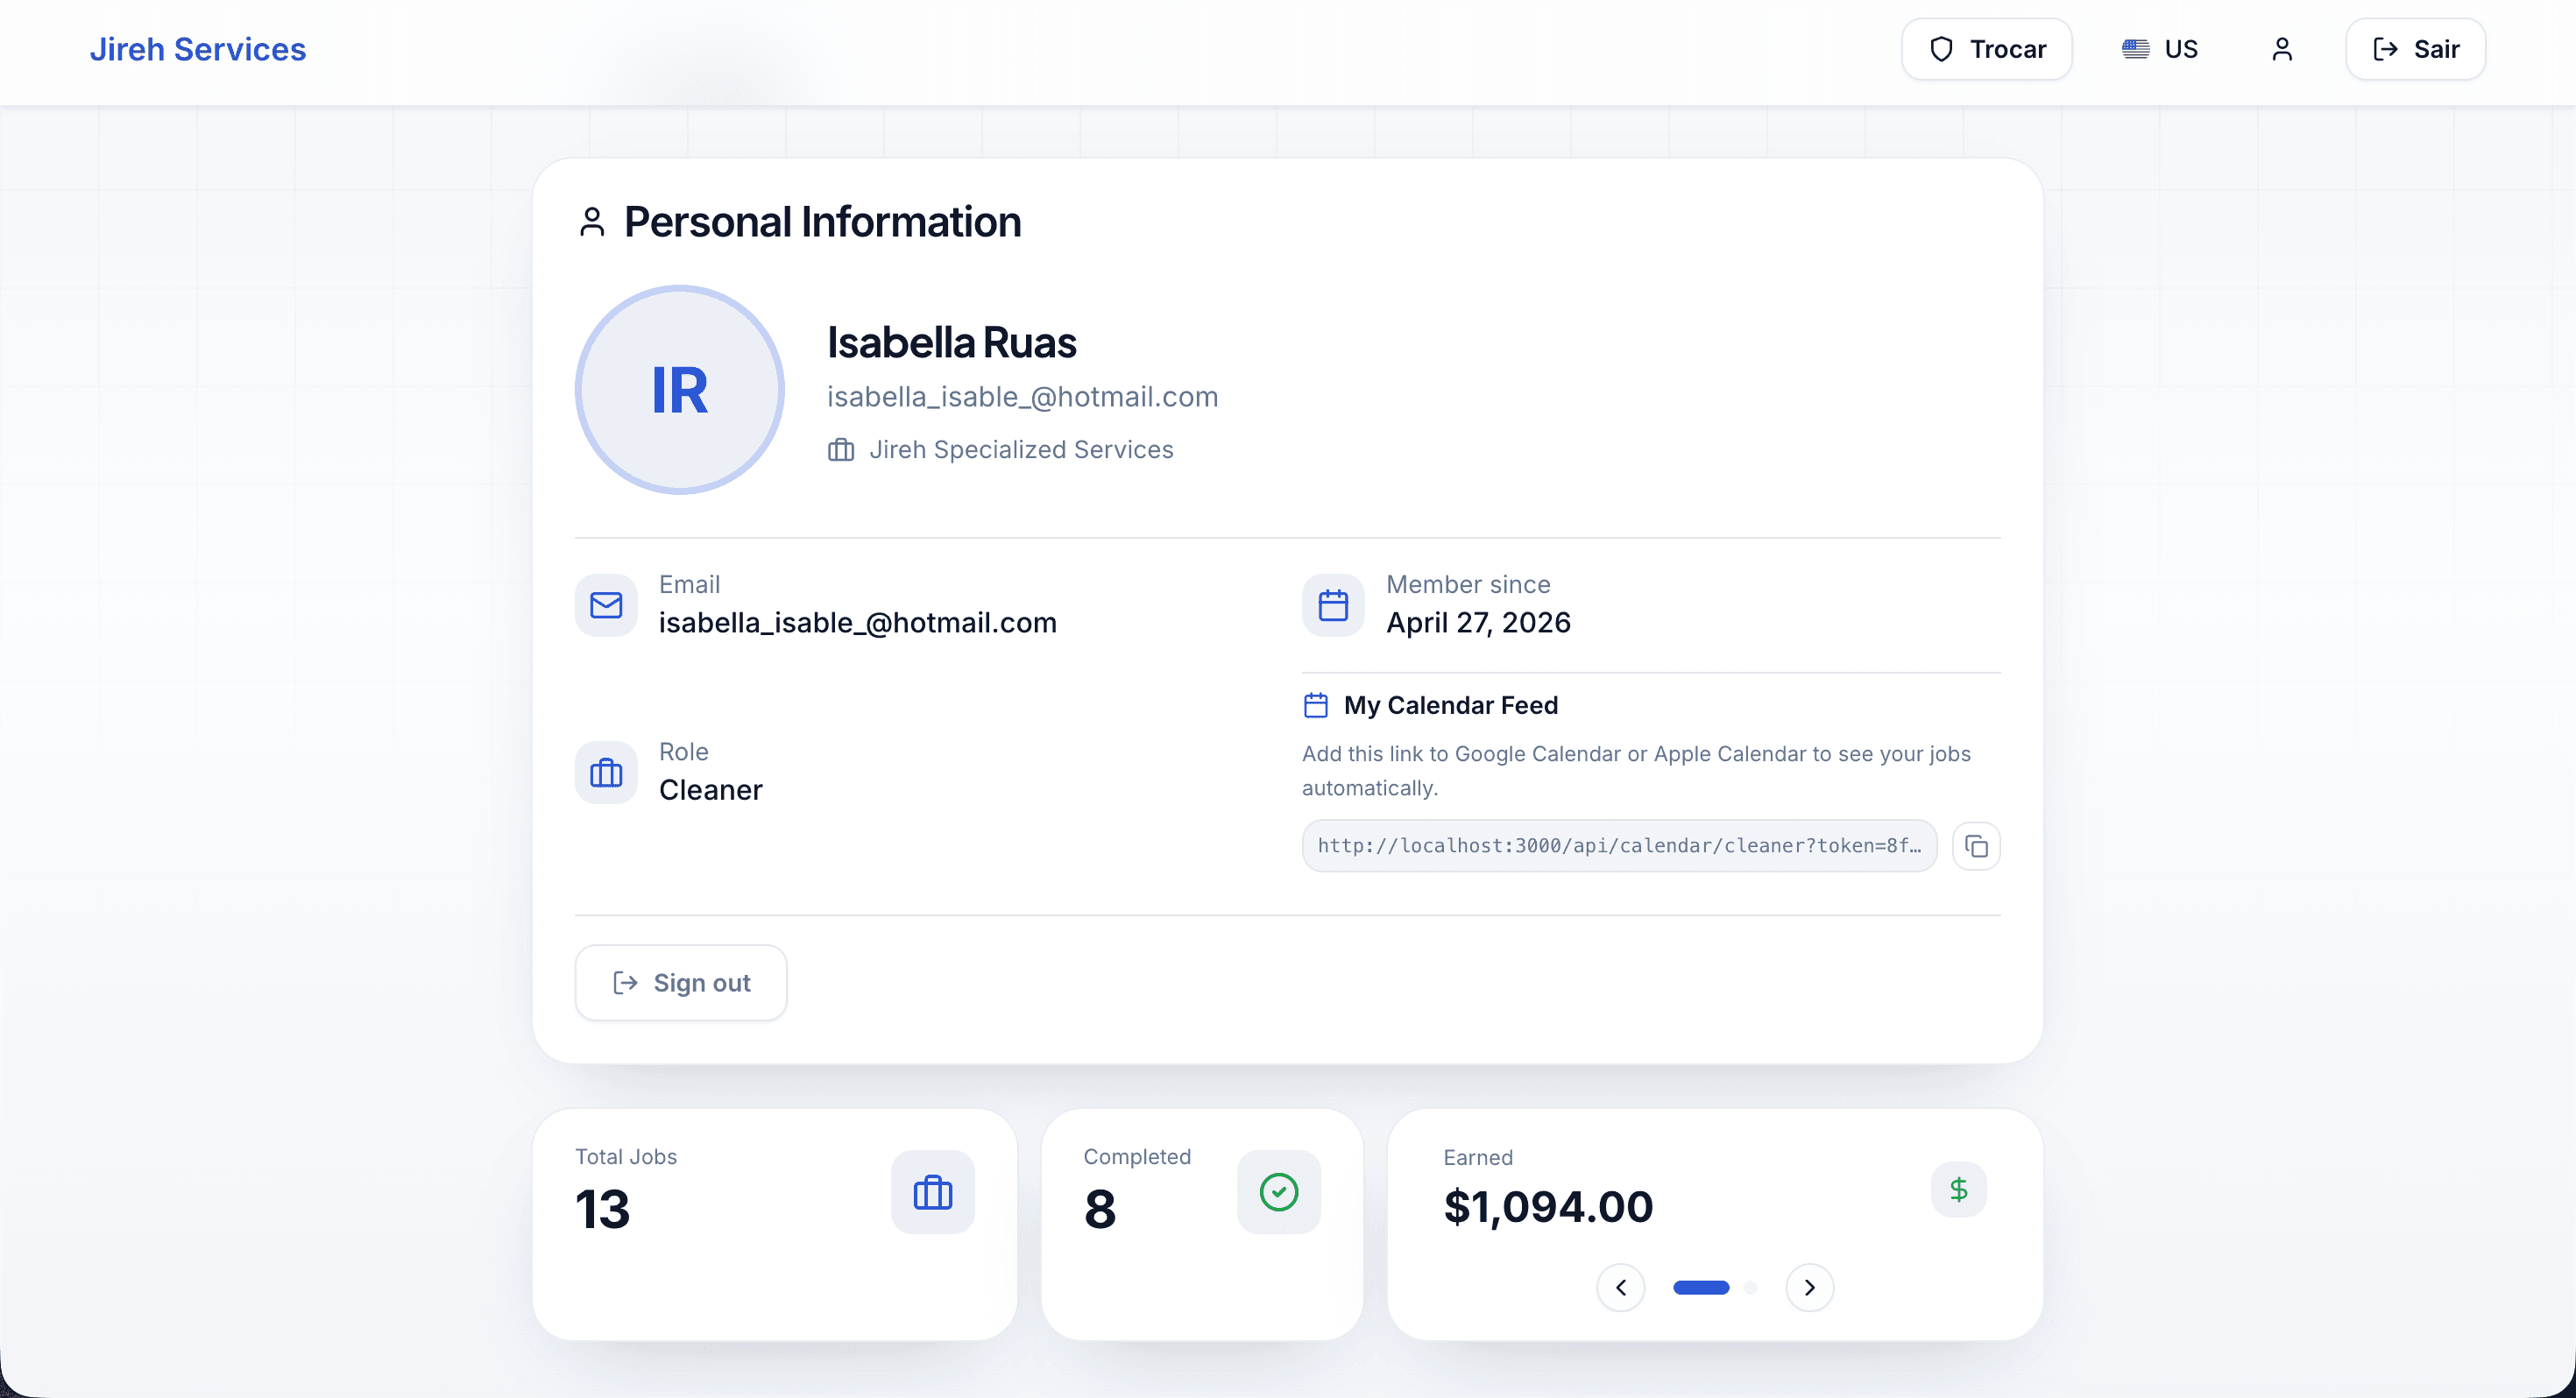Click the $1,094.00 earned amount
The height and width of the screenshot is (1398, 2576).
coord(1548,1206)
